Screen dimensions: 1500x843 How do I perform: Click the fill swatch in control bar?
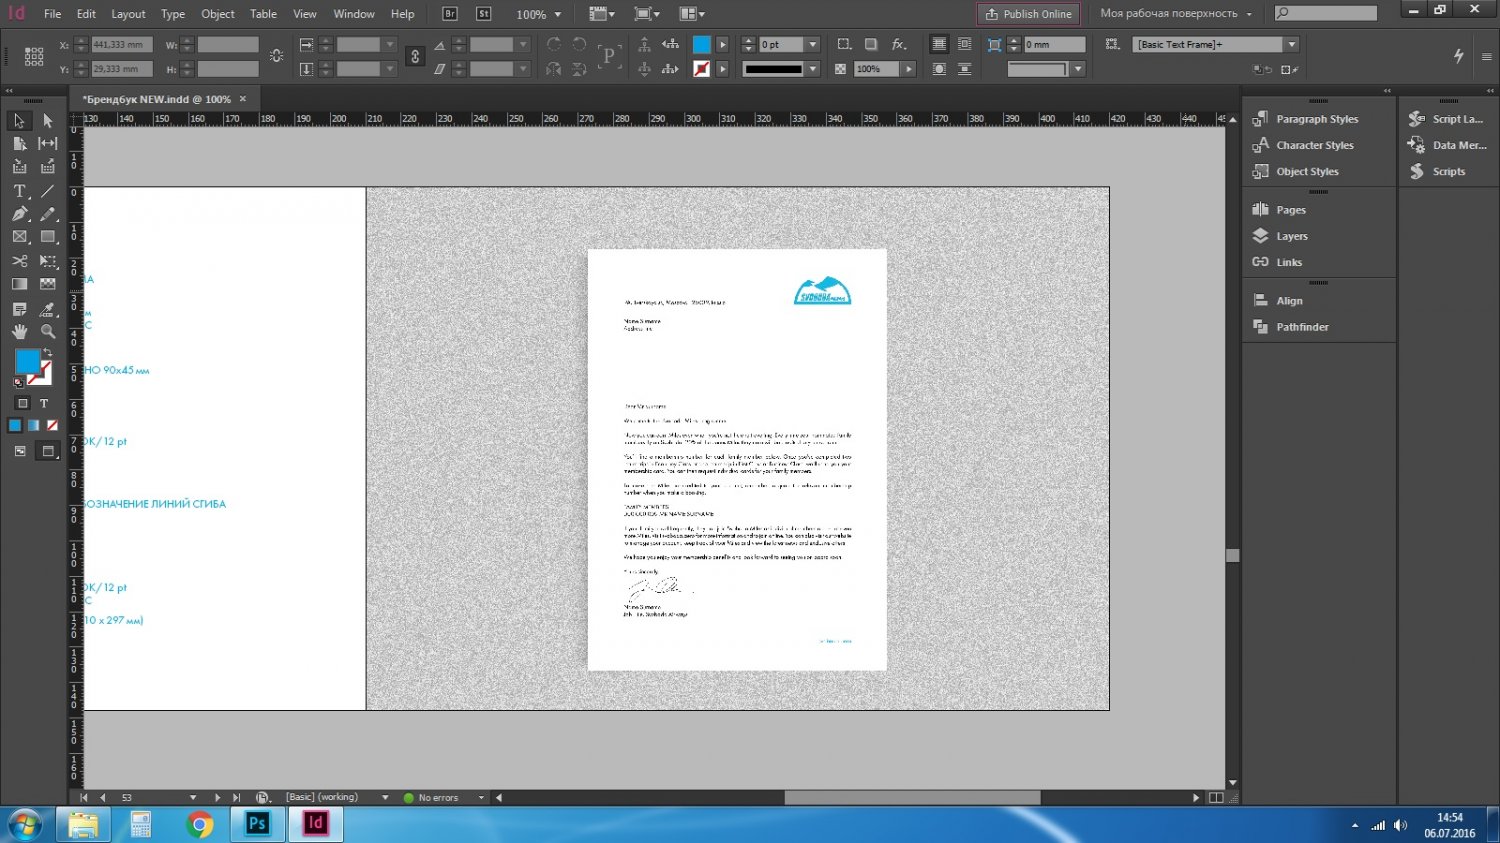point(702,45)
